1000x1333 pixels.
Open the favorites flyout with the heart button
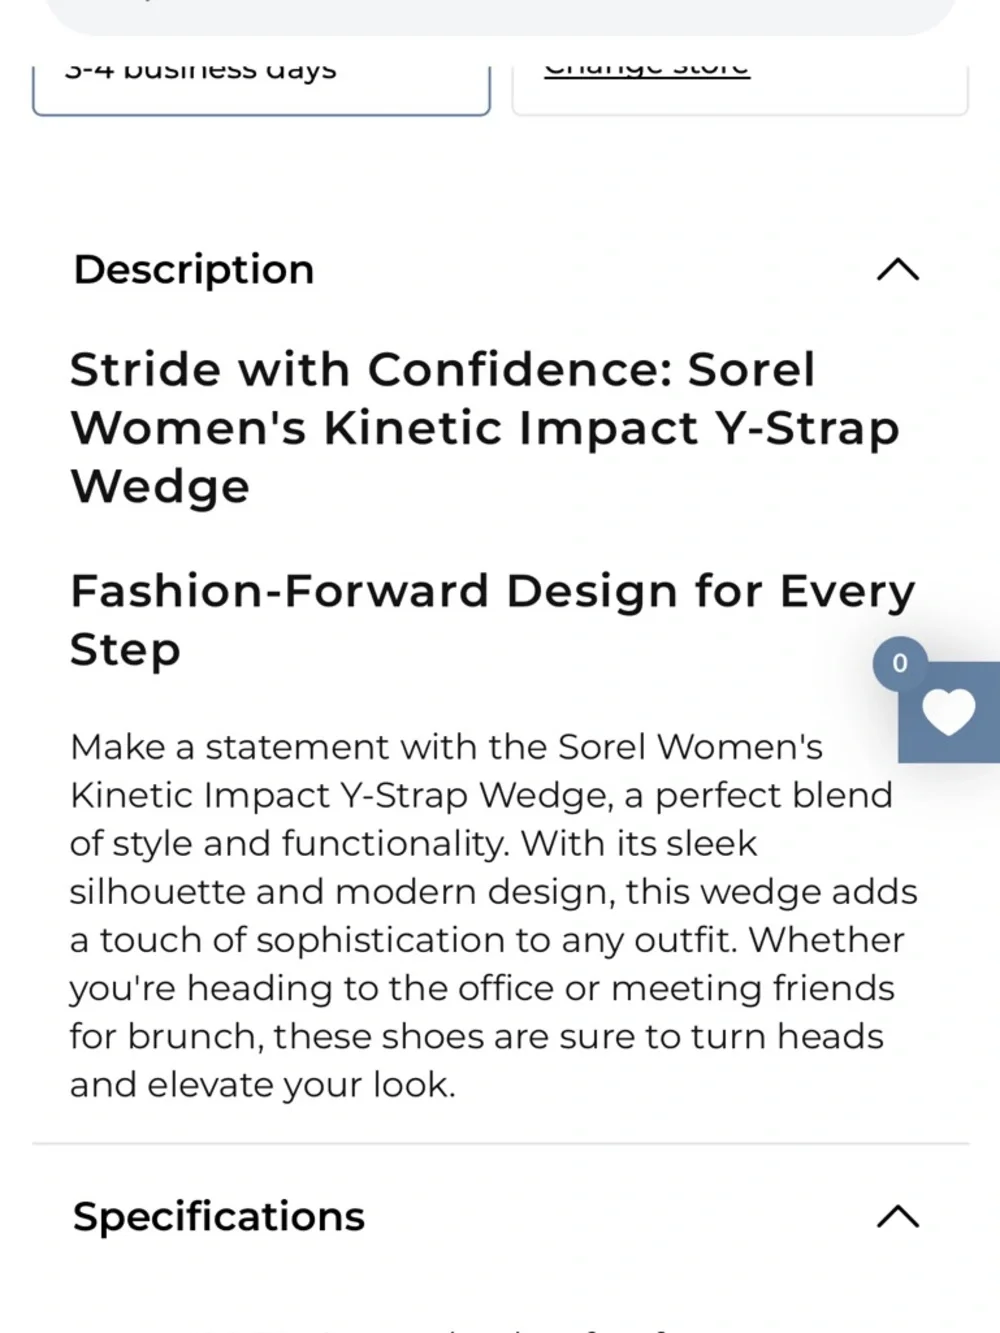tap(948, 712)
